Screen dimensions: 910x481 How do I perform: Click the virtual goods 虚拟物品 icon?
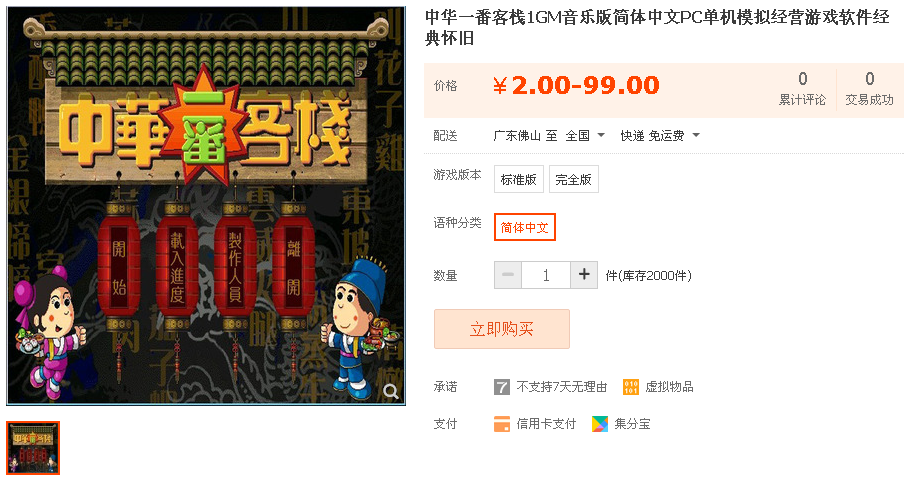630,387
